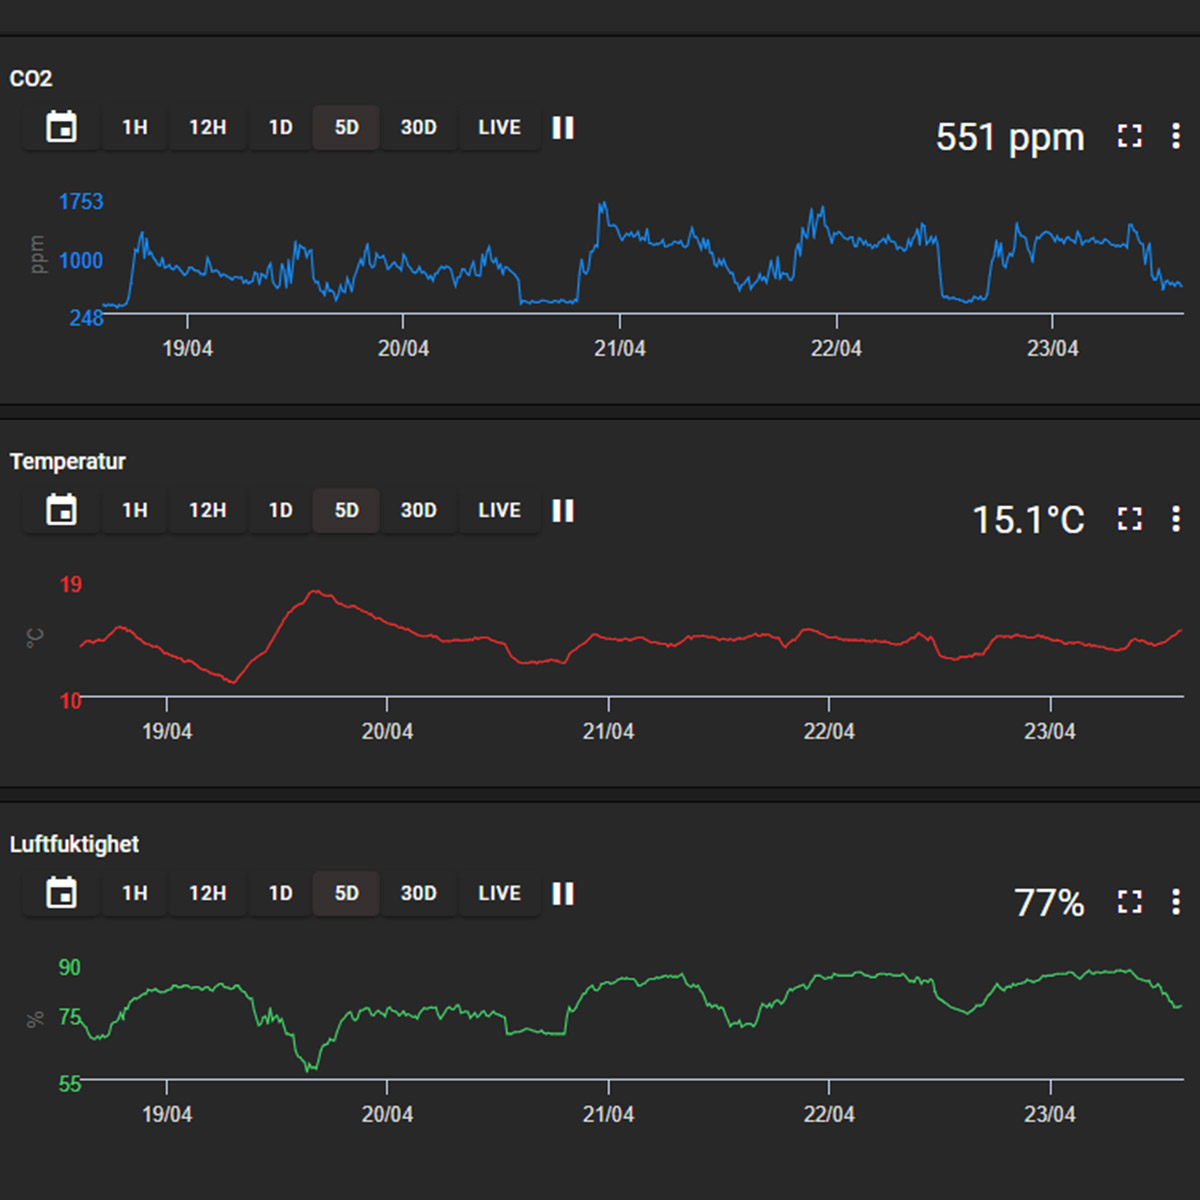Image resolution: width=1200 pixels, height=1200 pixels.
Task: Select the 1H range for CO2
Action: tap(135, 128)
